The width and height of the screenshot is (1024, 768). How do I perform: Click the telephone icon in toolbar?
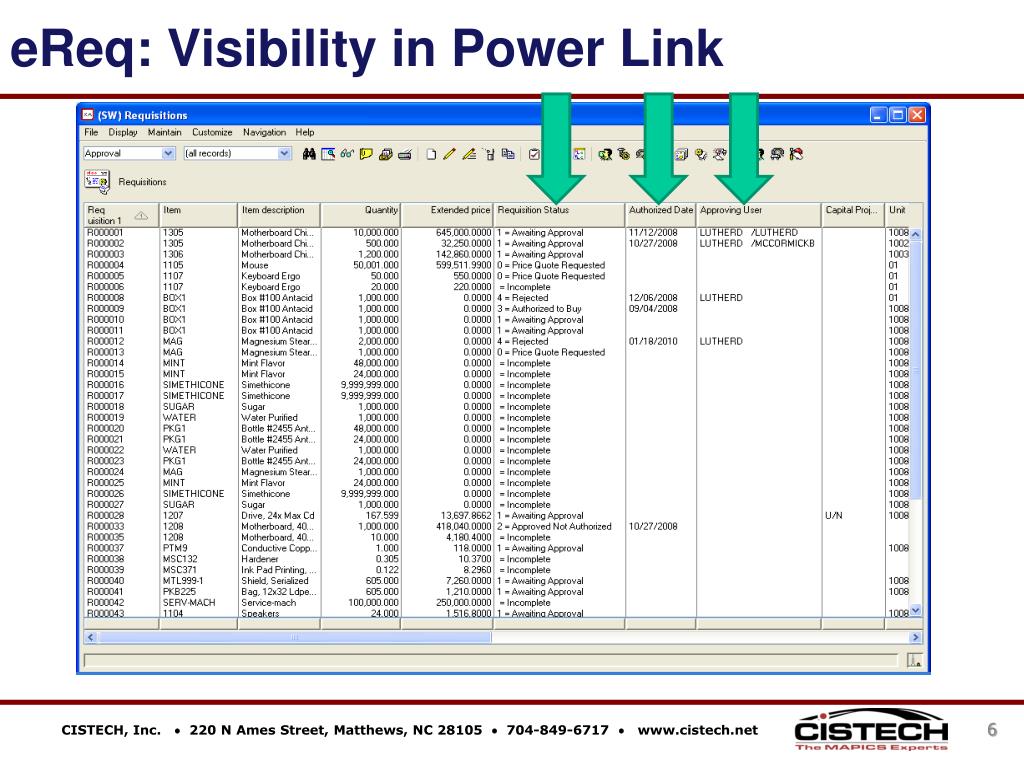720,154
